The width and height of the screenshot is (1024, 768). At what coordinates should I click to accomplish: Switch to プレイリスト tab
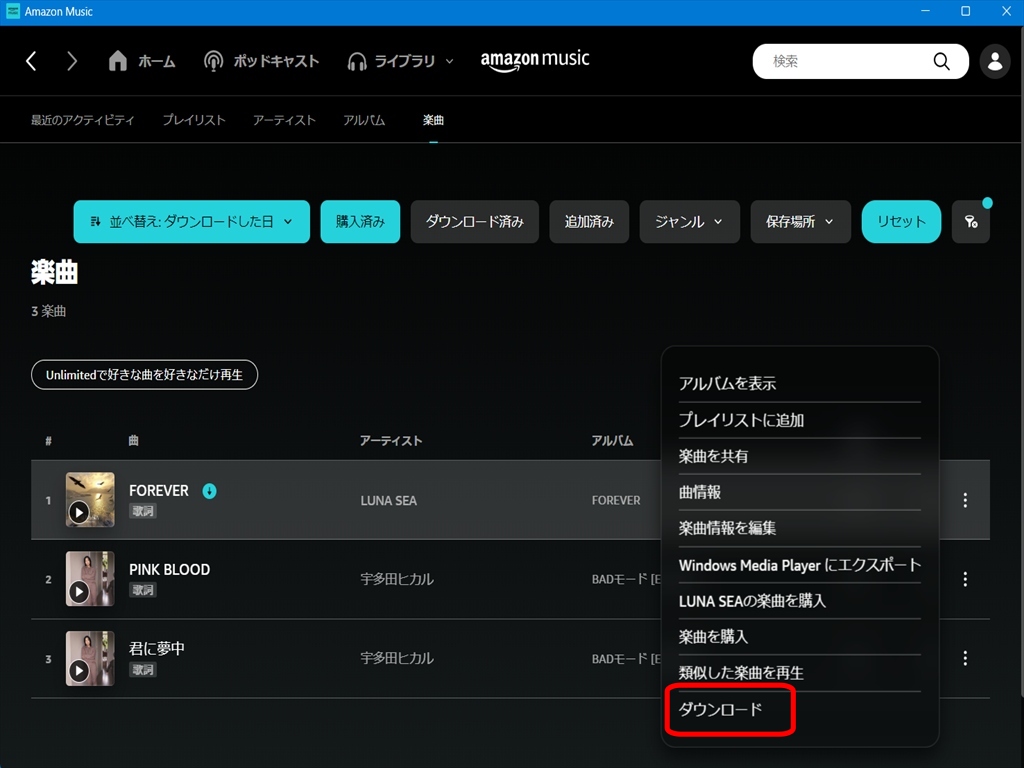(x=194, y=120)
